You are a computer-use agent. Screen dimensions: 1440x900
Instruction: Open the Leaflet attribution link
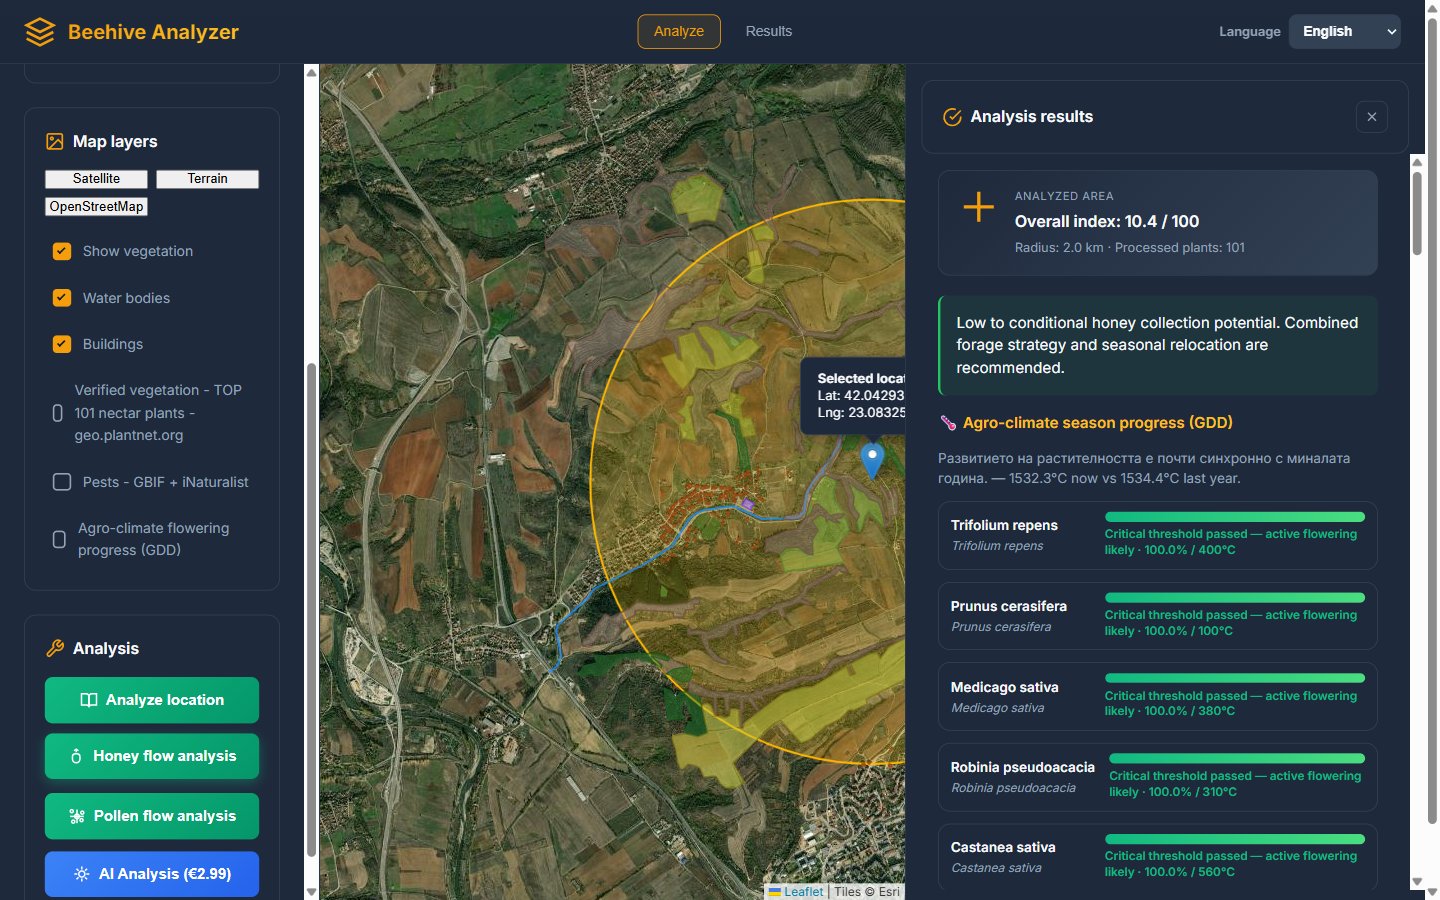click(796, 892)
